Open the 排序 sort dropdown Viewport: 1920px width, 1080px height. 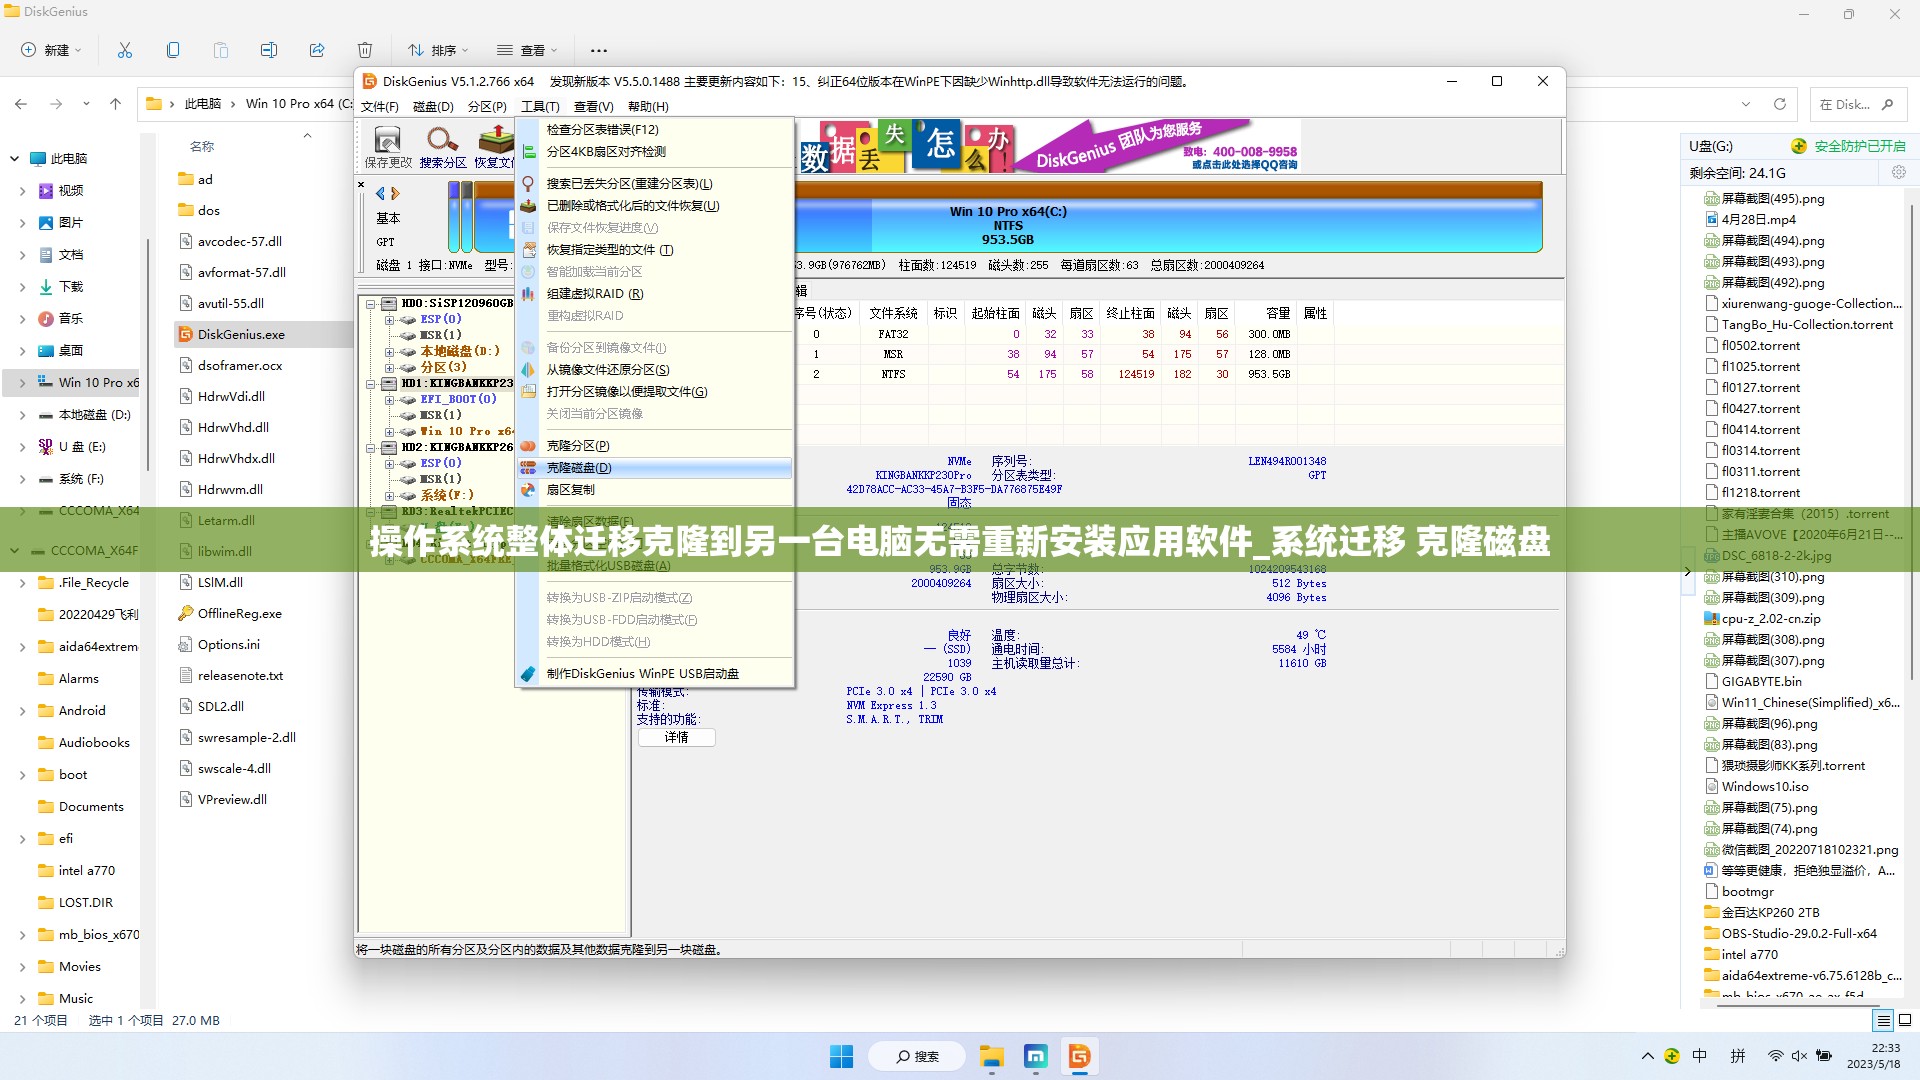(x=437, y=50)
